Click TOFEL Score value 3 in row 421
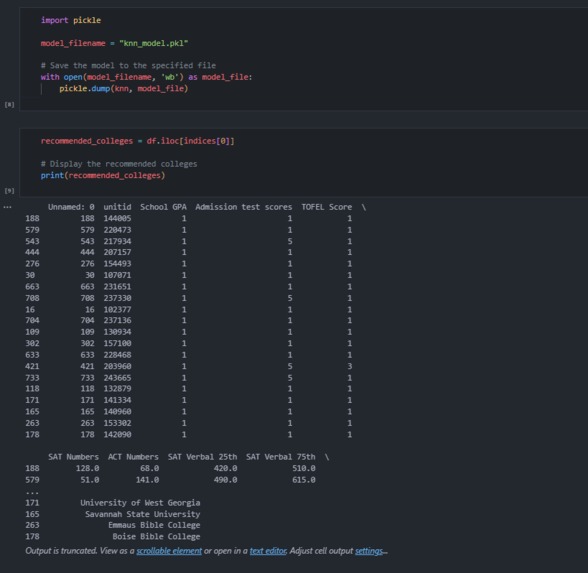This screenshot has height=573, width=588. click(350, 366)
